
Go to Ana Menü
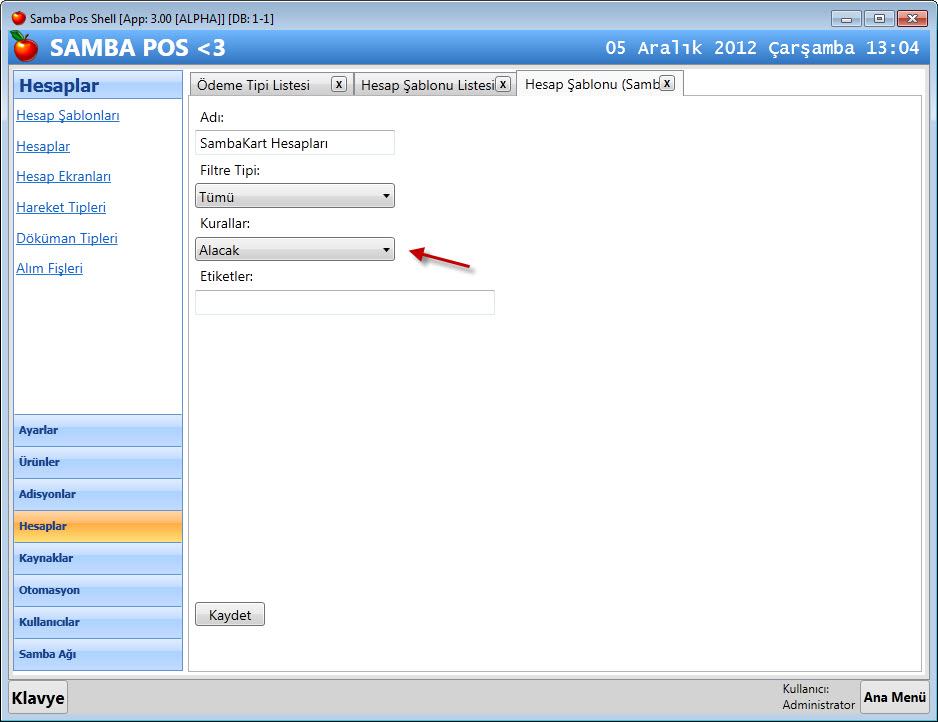pyautogui.click(x=895, y=697)
